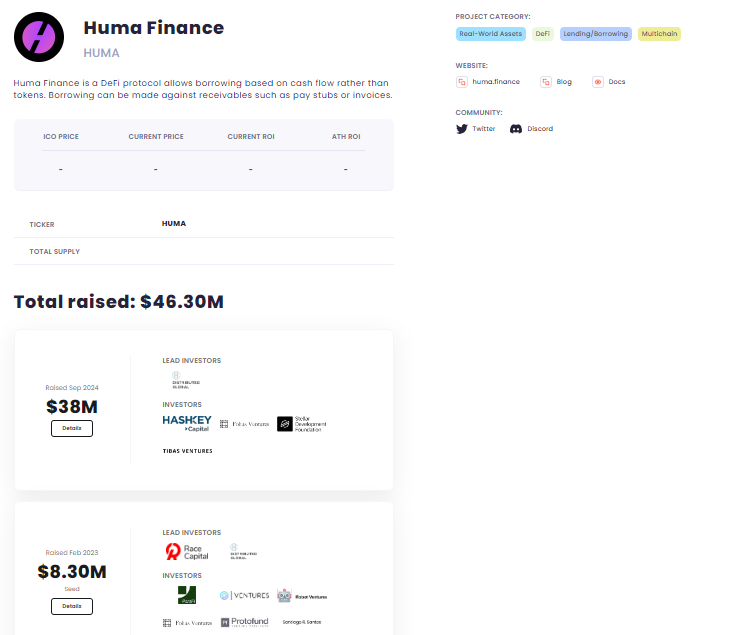Click the Stellar Development Foundation logo
The height and width of the screenshot is (635, 742).
[302, 424]
